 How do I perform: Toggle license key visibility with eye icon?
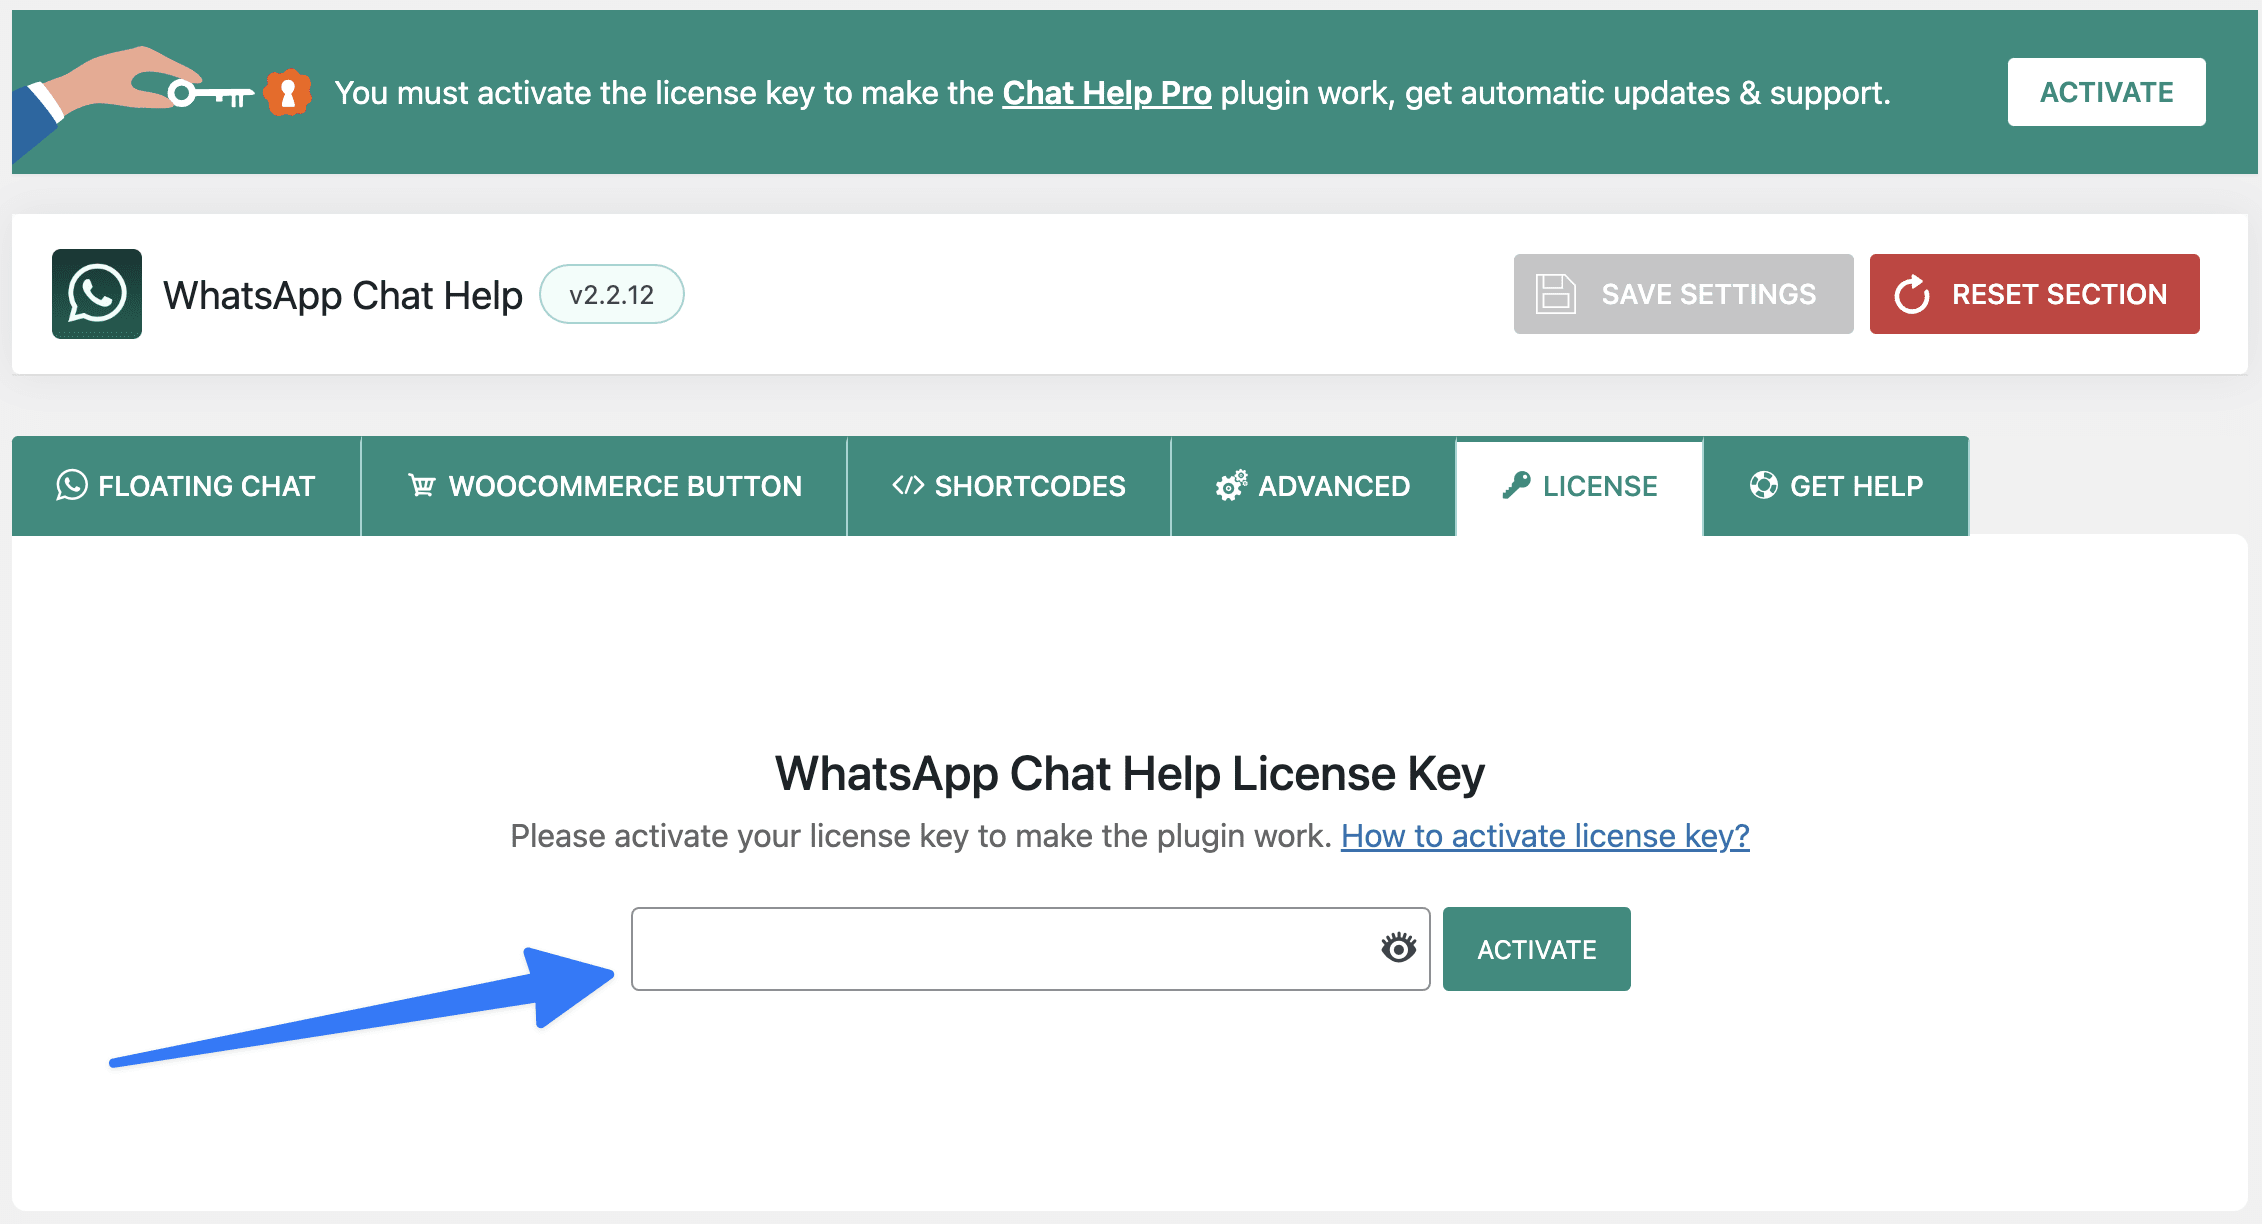click(x=1399, y=947)
